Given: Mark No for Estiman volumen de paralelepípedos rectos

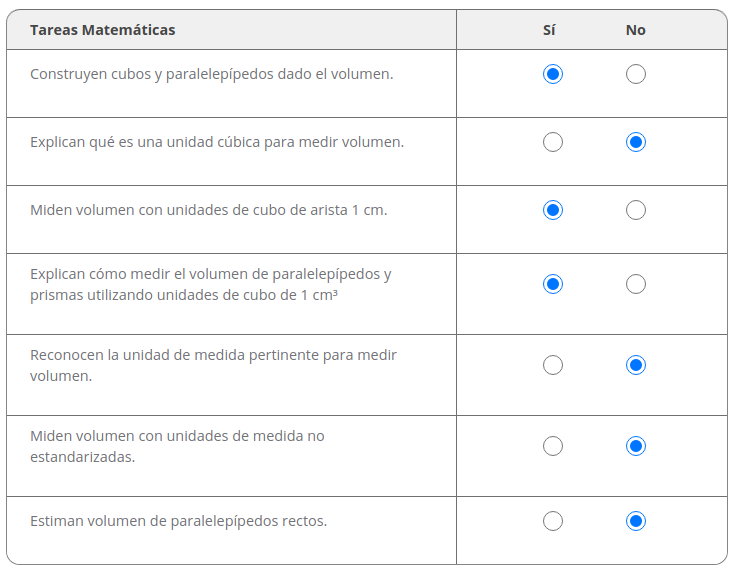Looking at the screenshot, I should 635,521.
